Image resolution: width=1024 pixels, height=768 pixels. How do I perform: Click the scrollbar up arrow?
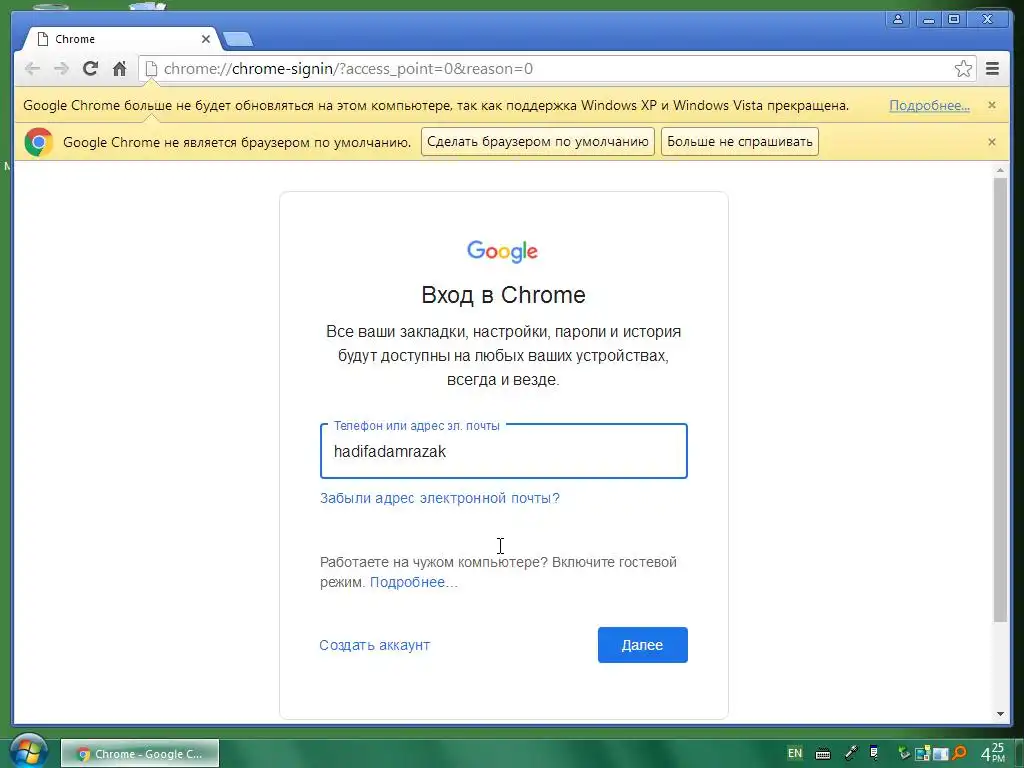[1000, 170]
